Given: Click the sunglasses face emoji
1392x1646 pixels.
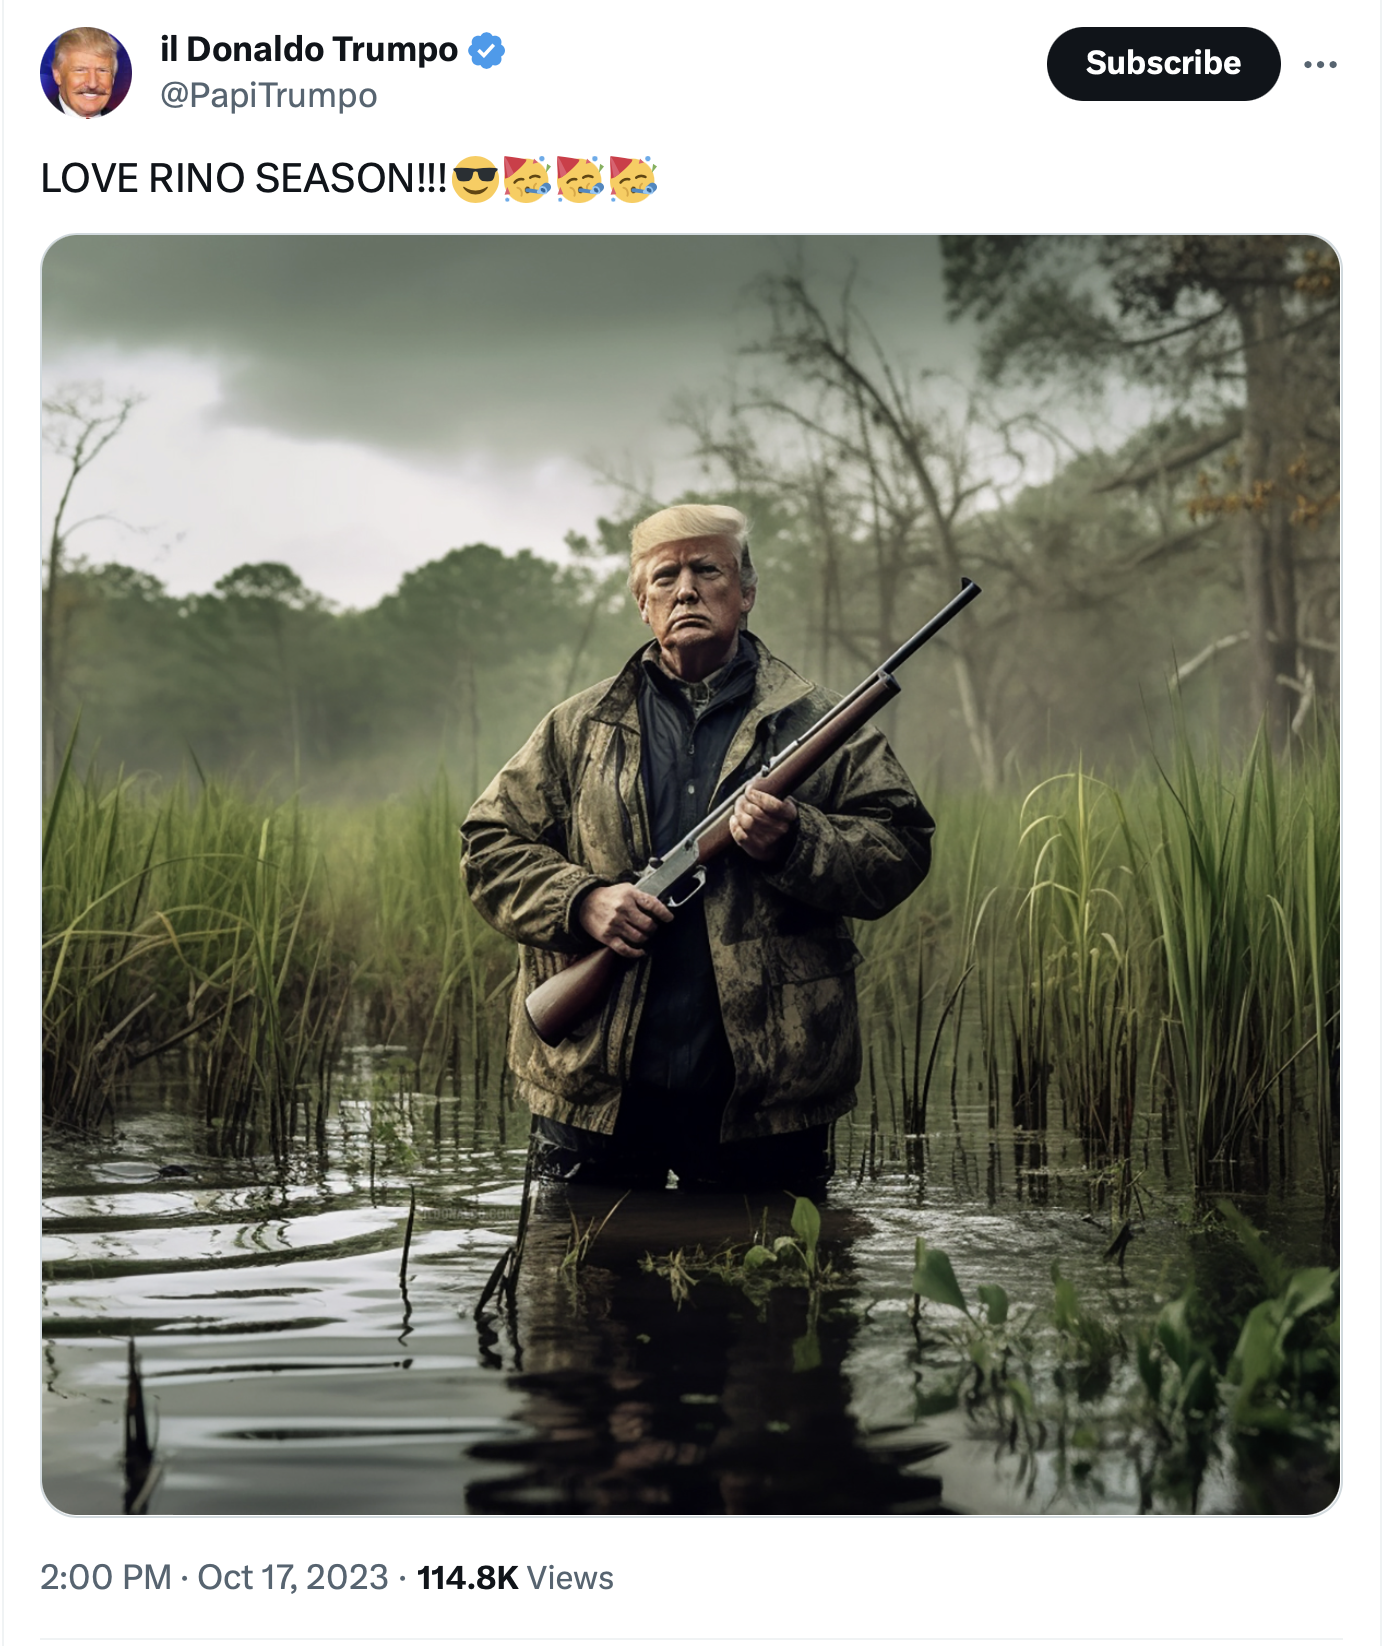Looking at the screenshot, I should [474, 179].
